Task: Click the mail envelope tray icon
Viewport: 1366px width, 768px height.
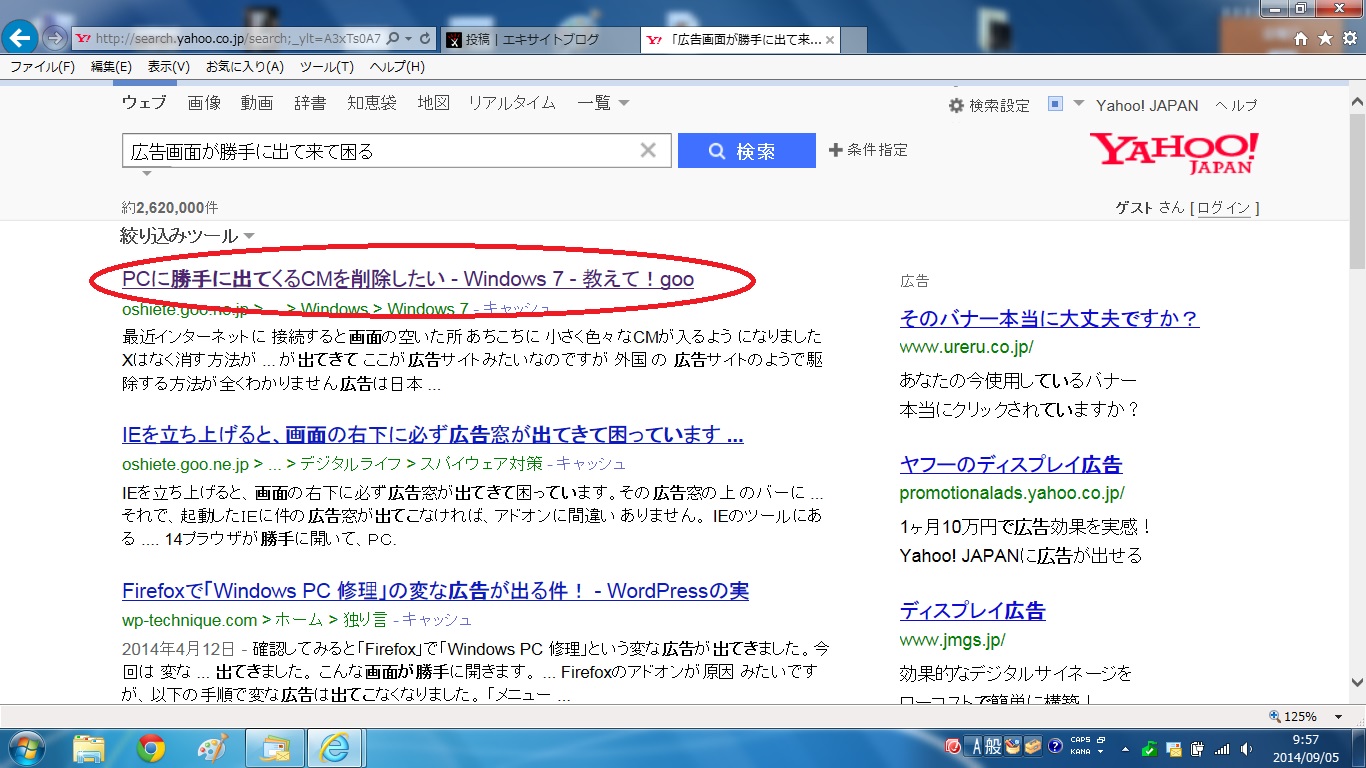Action: click(x=1175, y=748)
